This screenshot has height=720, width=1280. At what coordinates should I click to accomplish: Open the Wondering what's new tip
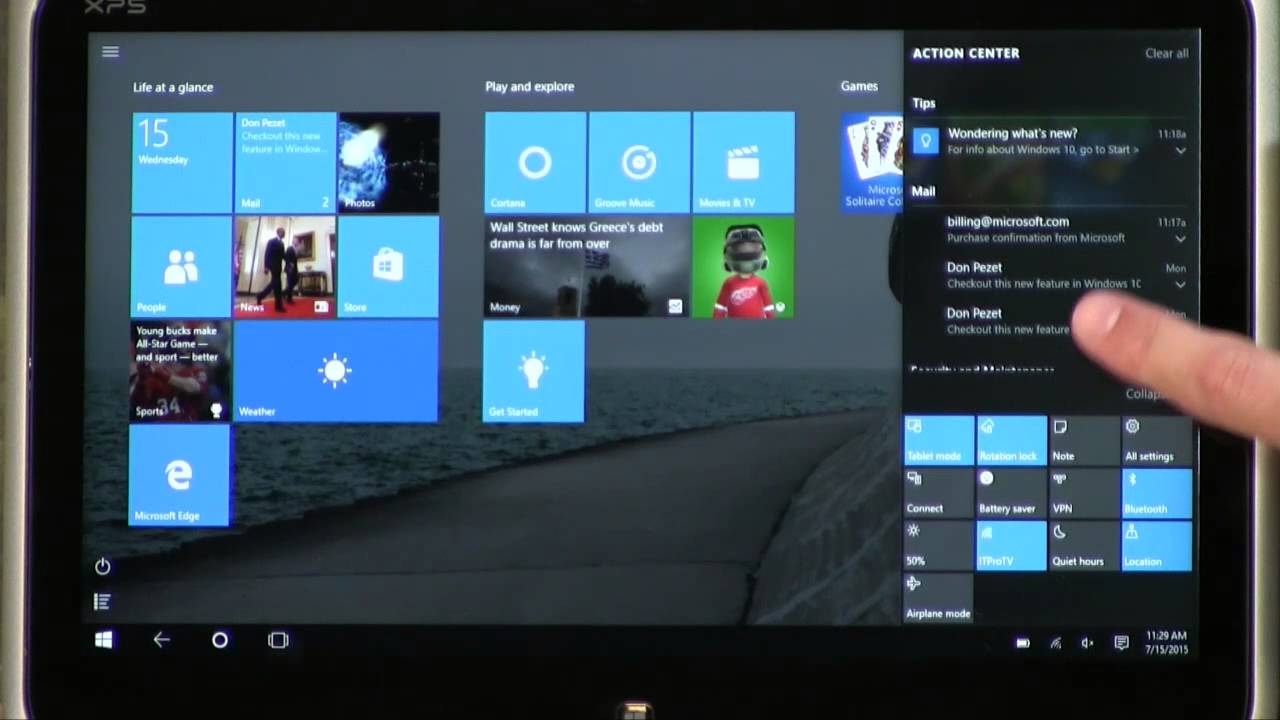(1049, 141)
